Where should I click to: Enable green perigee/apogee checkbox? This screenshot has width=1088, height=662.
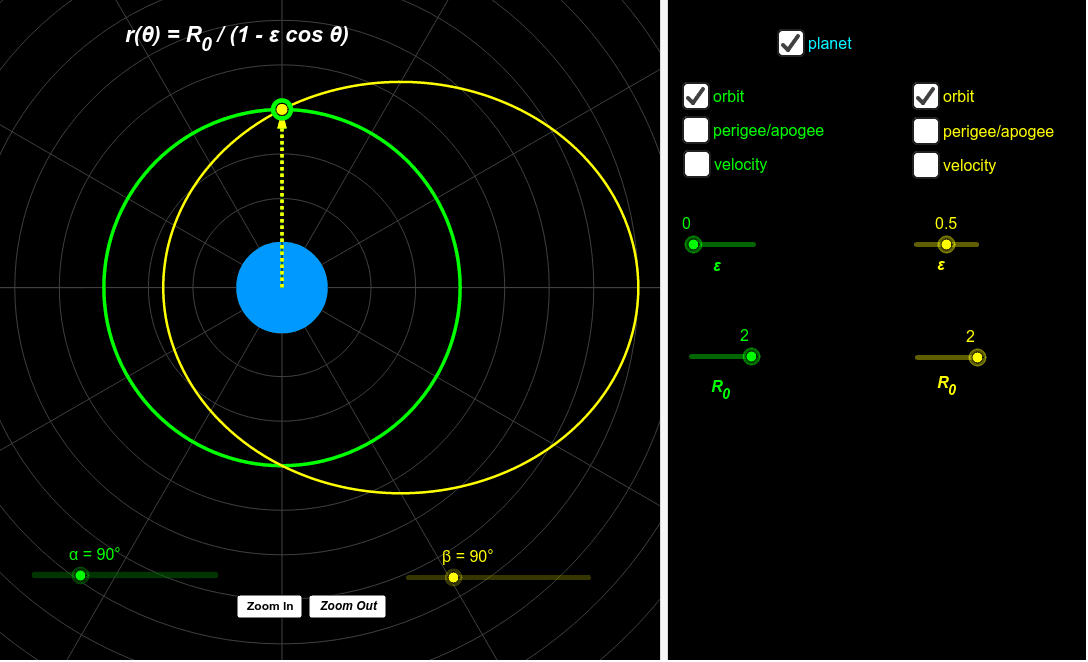pyautogui.click(x=695, y=130)
